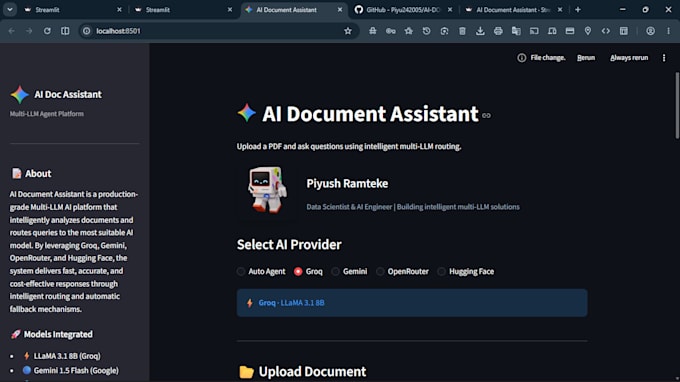Click the heading anchor link icon

[x=486, y=115]
